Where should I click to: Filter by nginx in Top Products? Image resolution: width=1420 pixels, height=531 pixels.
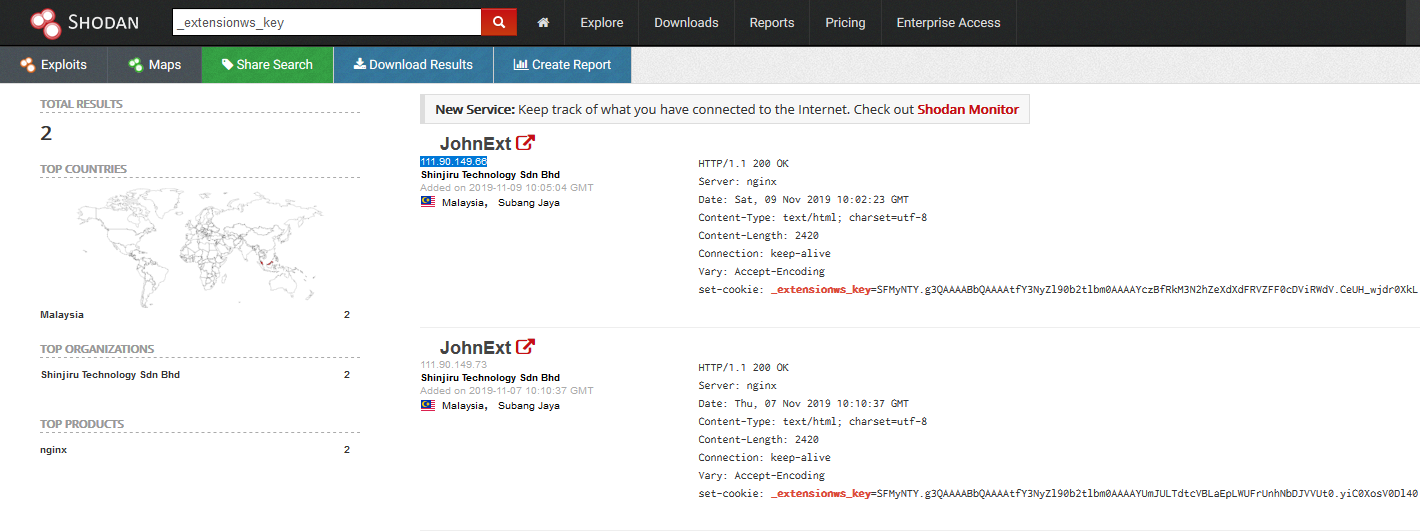pos(54,450)
